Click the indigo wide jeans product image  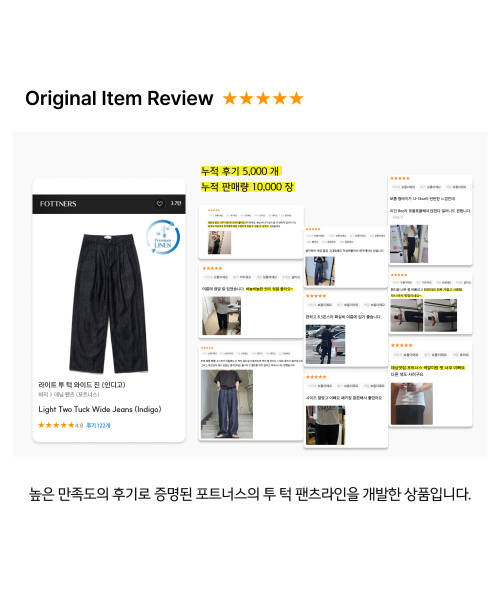(x=109, y=303)
